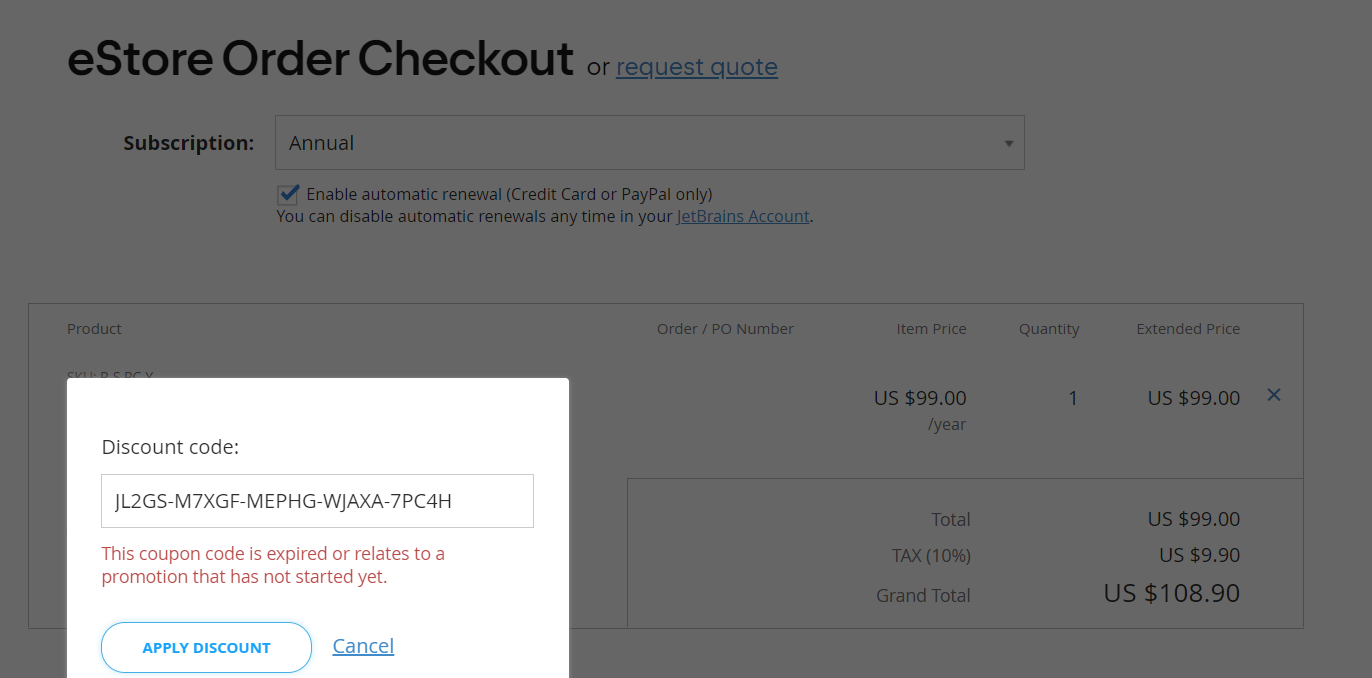The width and height of the screenshot is (1372, 678).
Task: Cancel the discount code dialog
Action: click(363, 646)
